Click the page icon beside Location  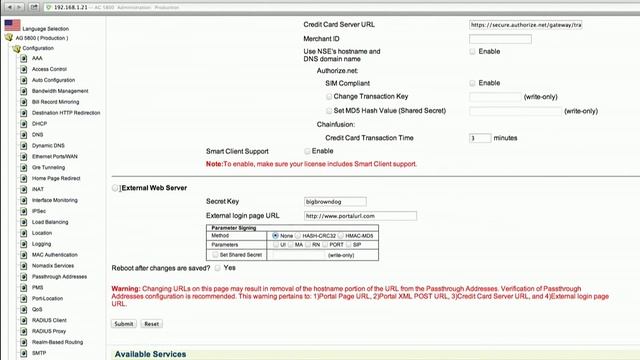(x=24, y=233)
